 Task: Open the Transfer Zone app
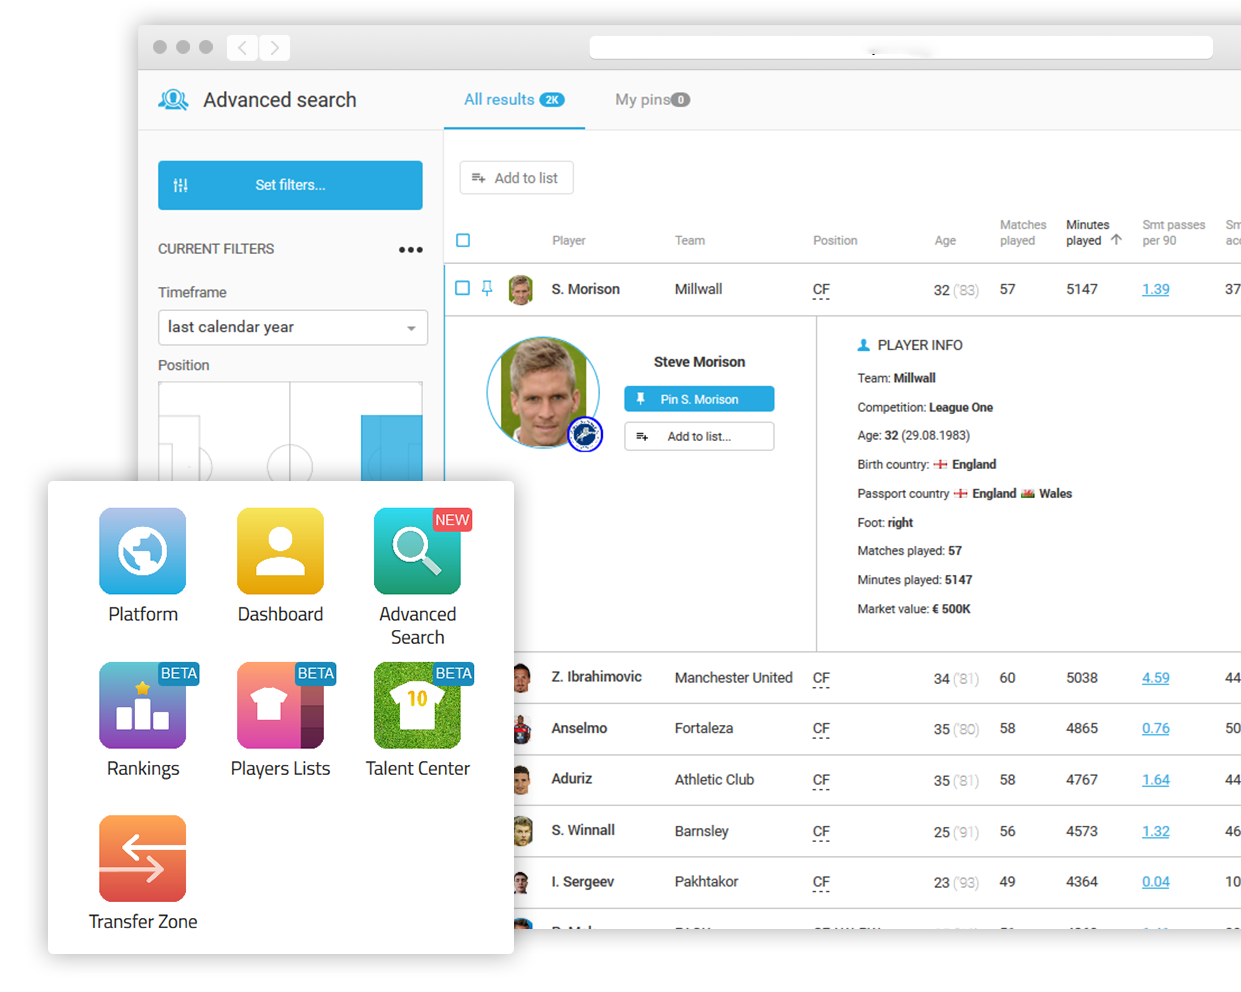click(142, 858)
